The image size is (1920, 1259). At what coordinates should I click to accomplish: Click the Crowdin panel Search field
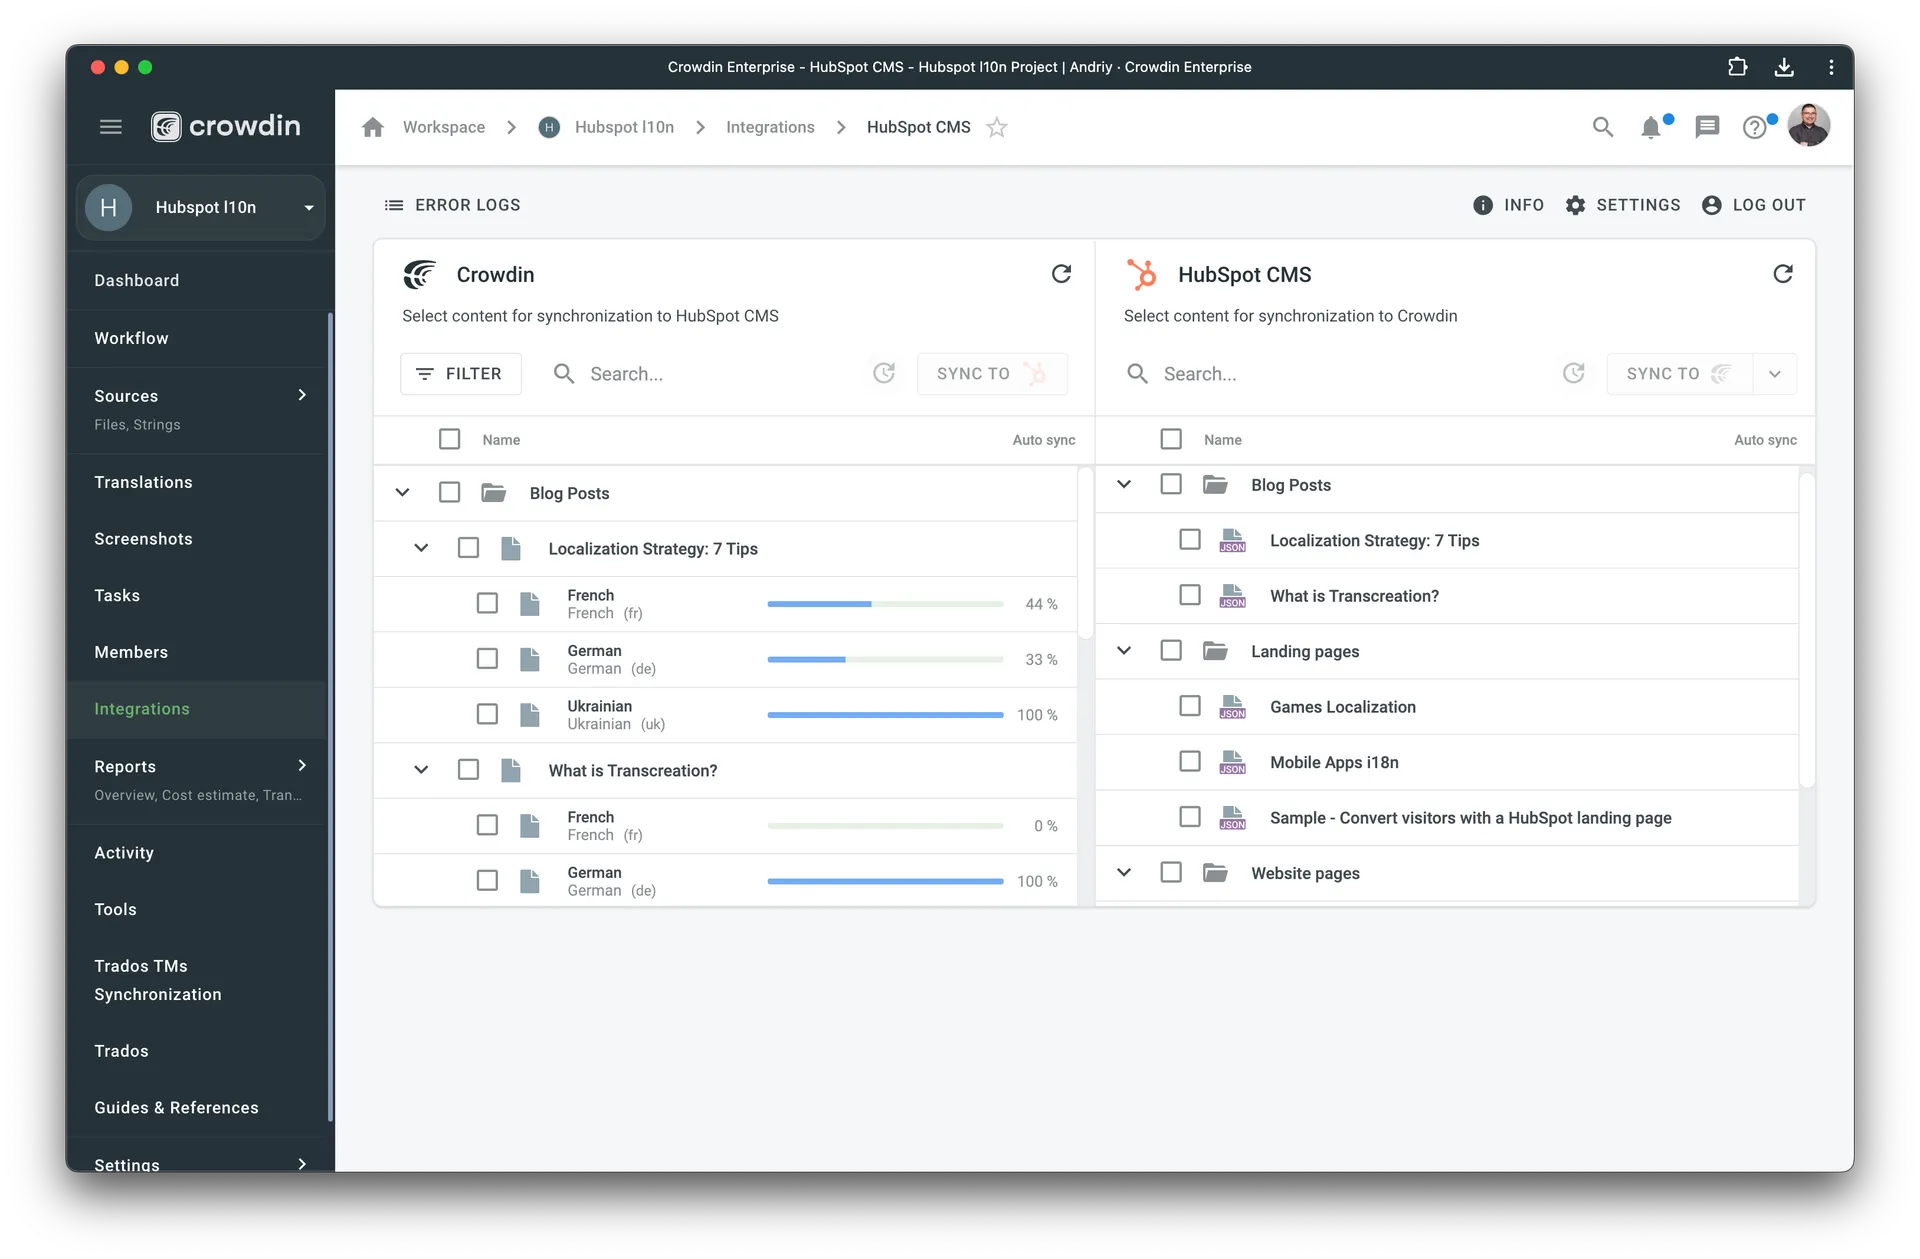705,374
